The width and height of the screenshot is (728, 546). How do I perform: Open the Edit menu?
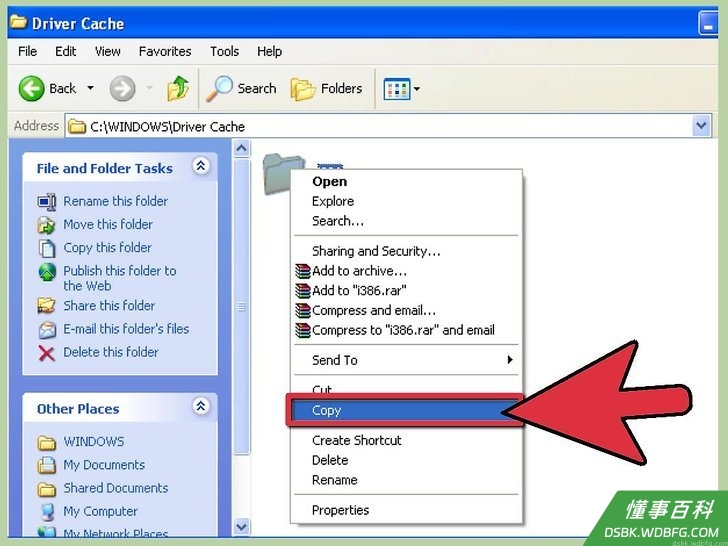[x=65, y=51]
